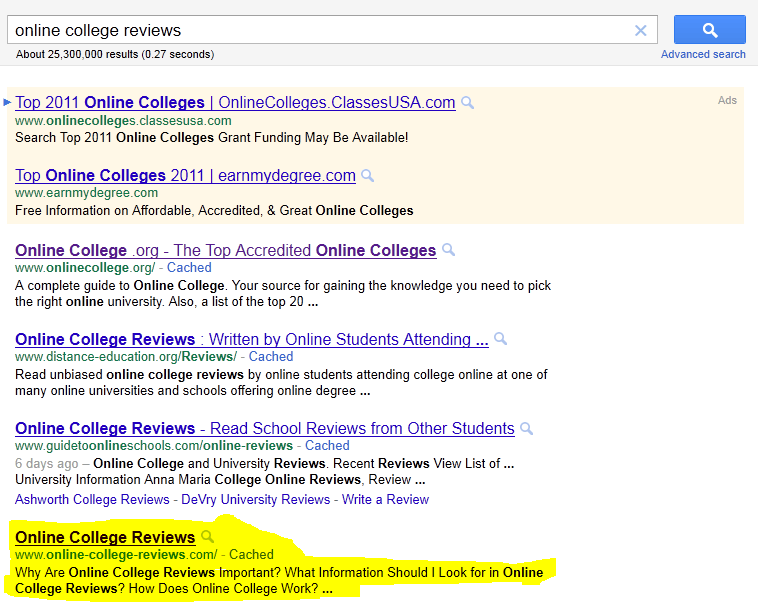Viewport: 758px width, 603px height.
Task: Open Top 2011 Online Colleges ad link
Action: [x=235, y=103]
